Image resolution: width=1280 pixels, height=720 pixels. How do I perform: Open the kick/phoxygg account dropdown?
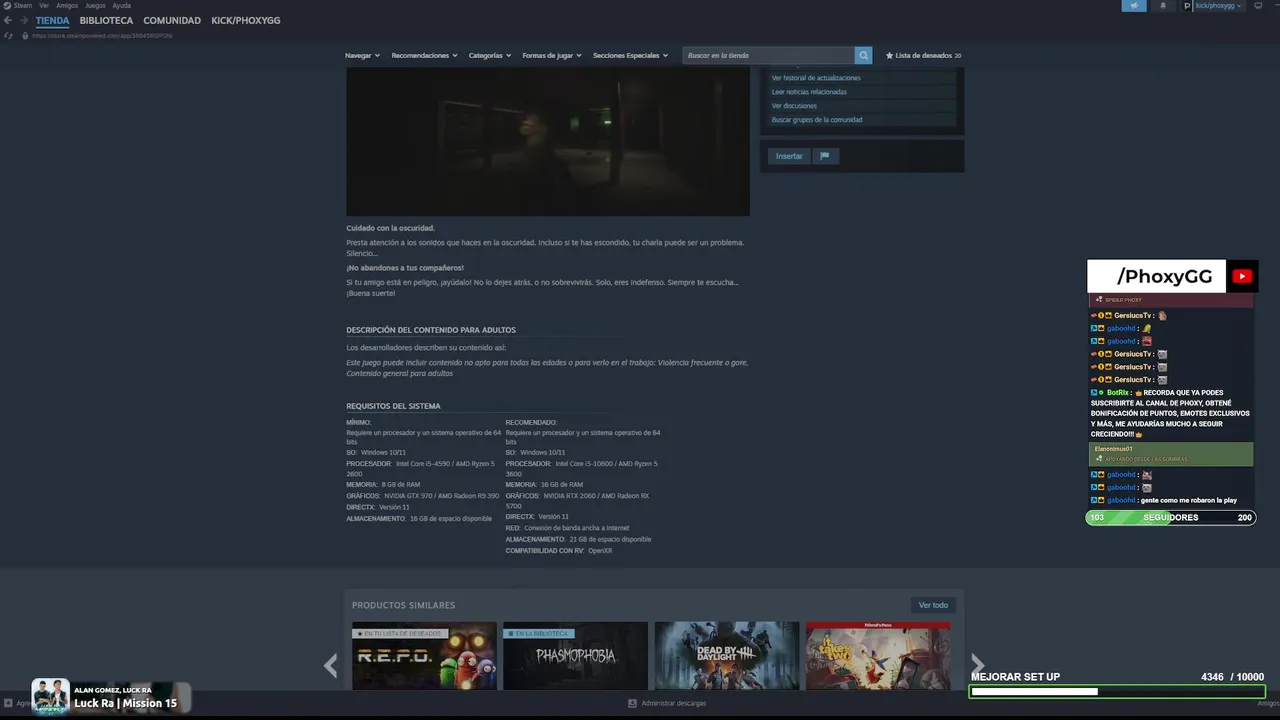tap(1218, 5)
